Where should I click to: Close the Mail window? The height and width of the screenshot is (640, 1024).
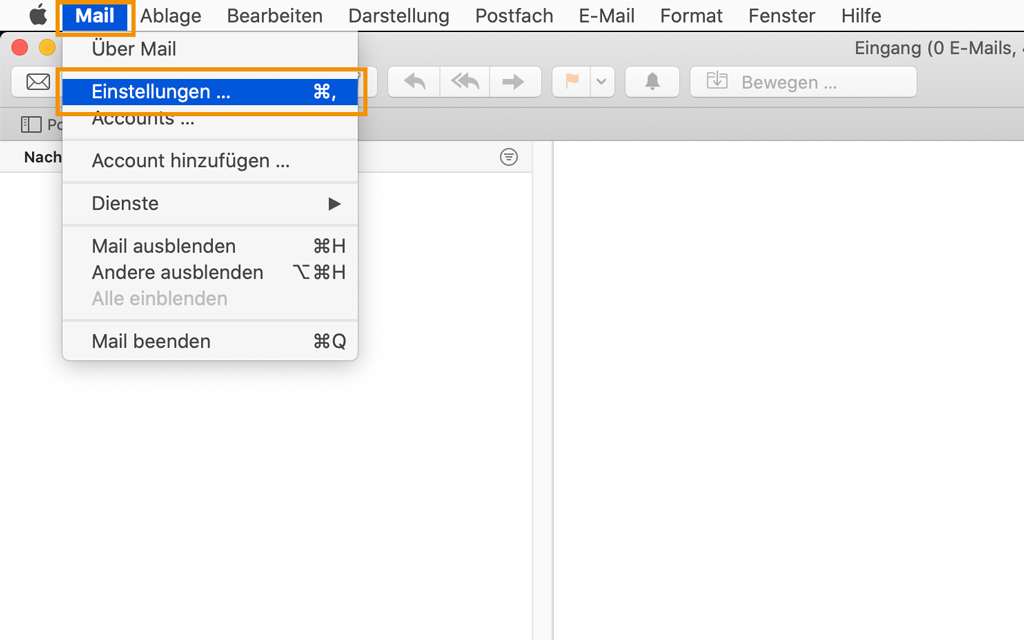pyautogui.click(x=20, y=47)
